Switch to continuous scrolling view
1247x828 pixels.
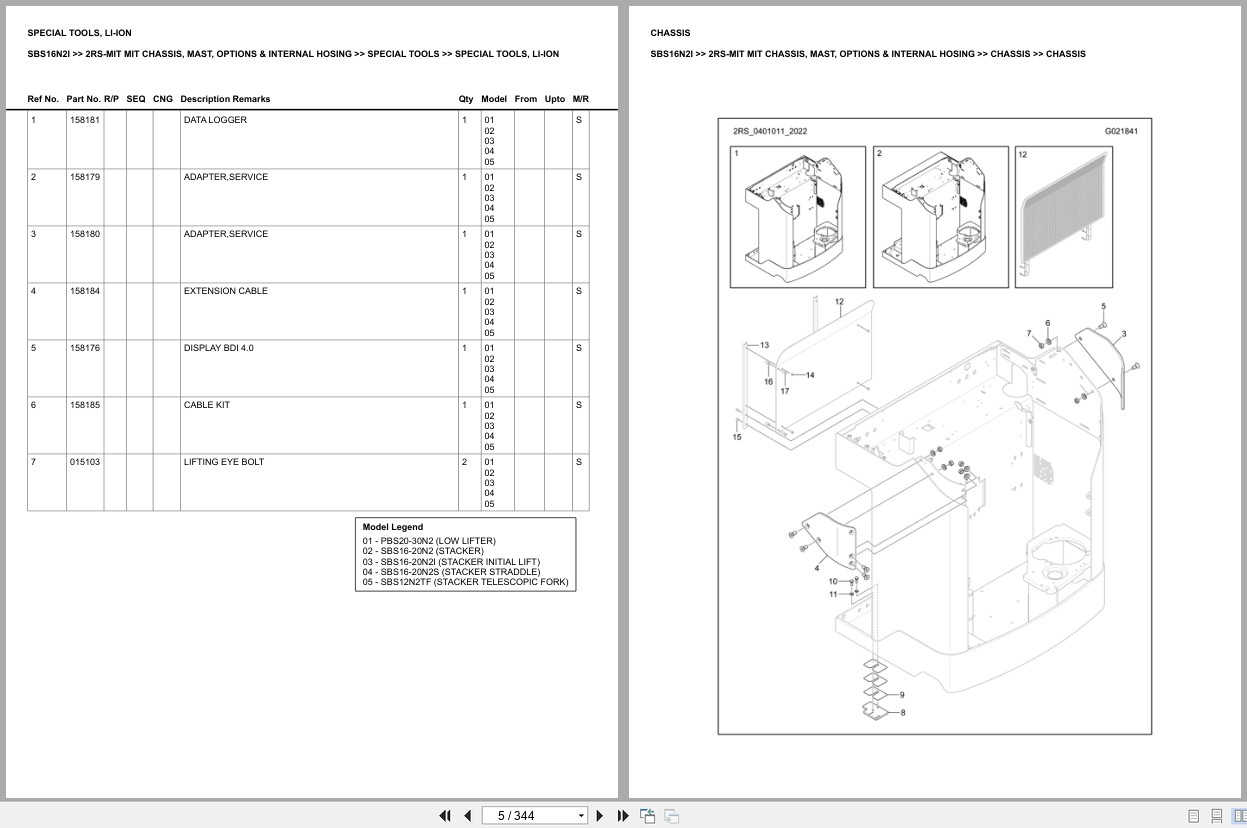click(1217, 816)
